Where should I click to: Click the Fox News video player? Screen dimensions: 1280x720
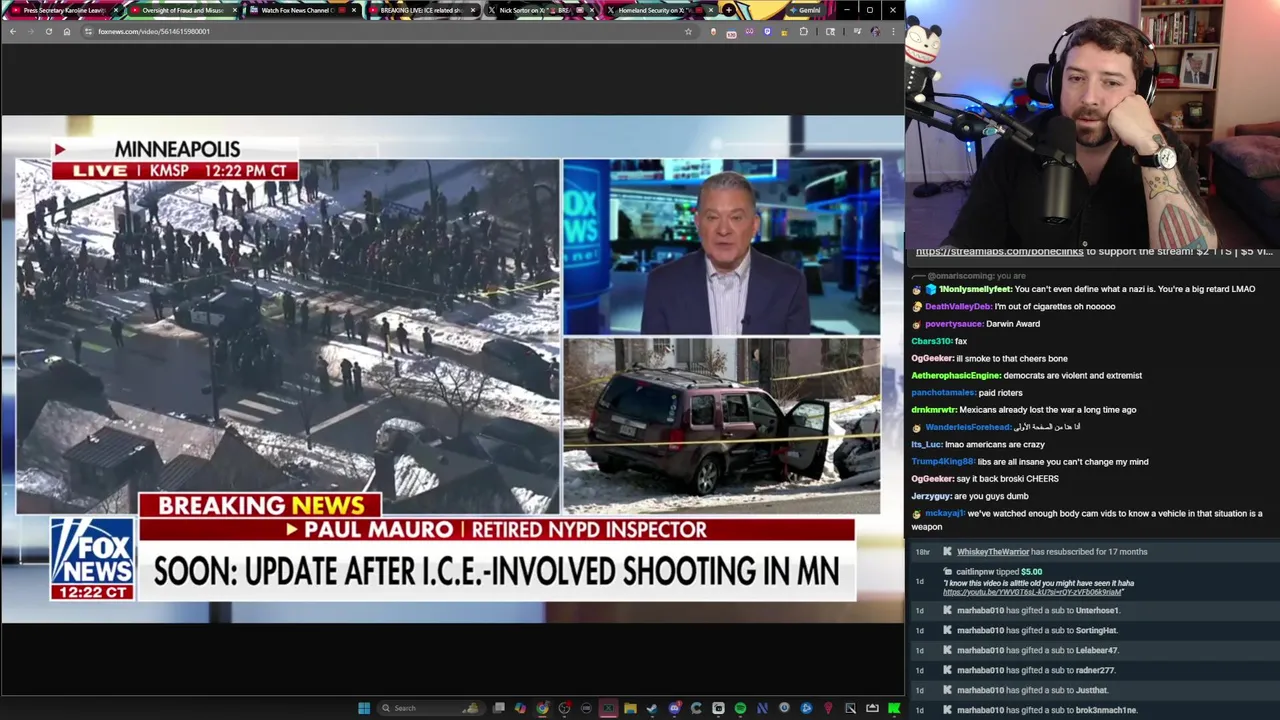click(x=452, y=368)
